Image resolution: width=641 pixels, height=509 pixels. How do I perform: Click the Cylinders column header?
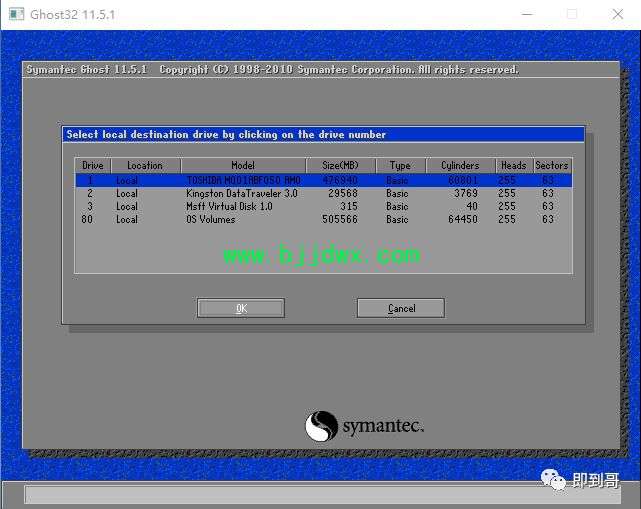pyautogui.click(x=460, y=166)
